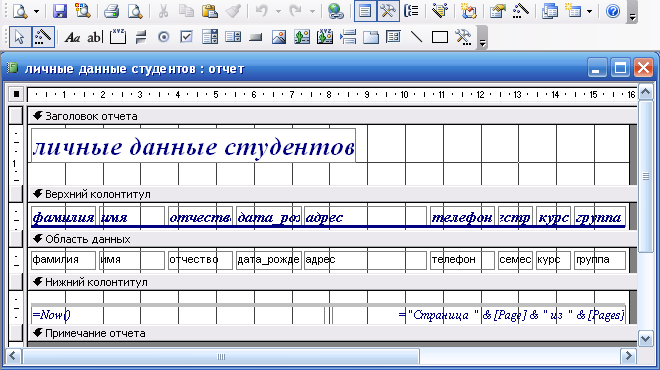Open the Undo history dropdown arrow
The image size is (660, 370).
278,11
